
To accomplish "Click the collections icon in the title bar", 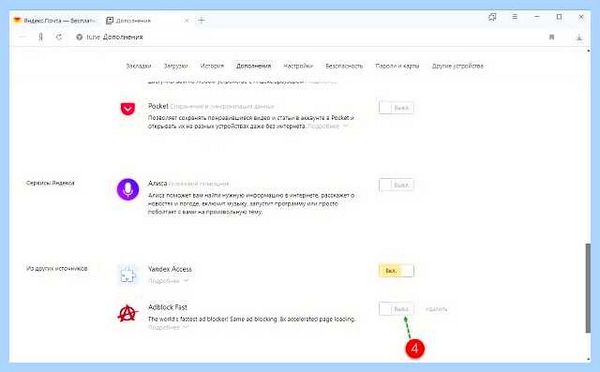I will pos(492,17).
